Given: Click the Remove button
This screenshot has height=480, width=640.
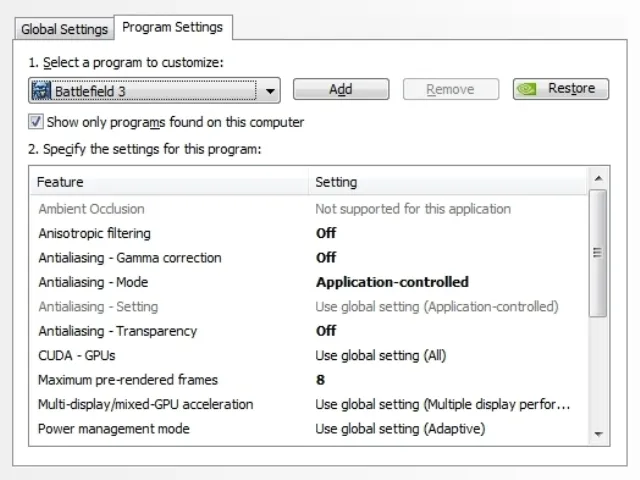Looking at the screenshot, I should pyautogui.click(x=451, y=89).
